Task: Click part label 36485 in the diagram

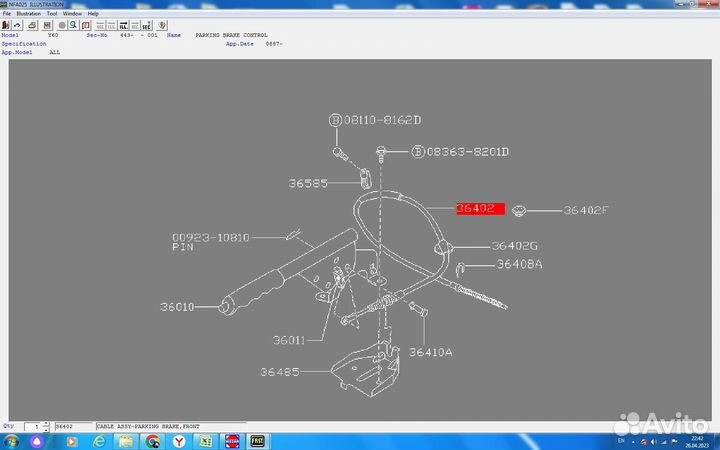Action: tap(280, 372)
